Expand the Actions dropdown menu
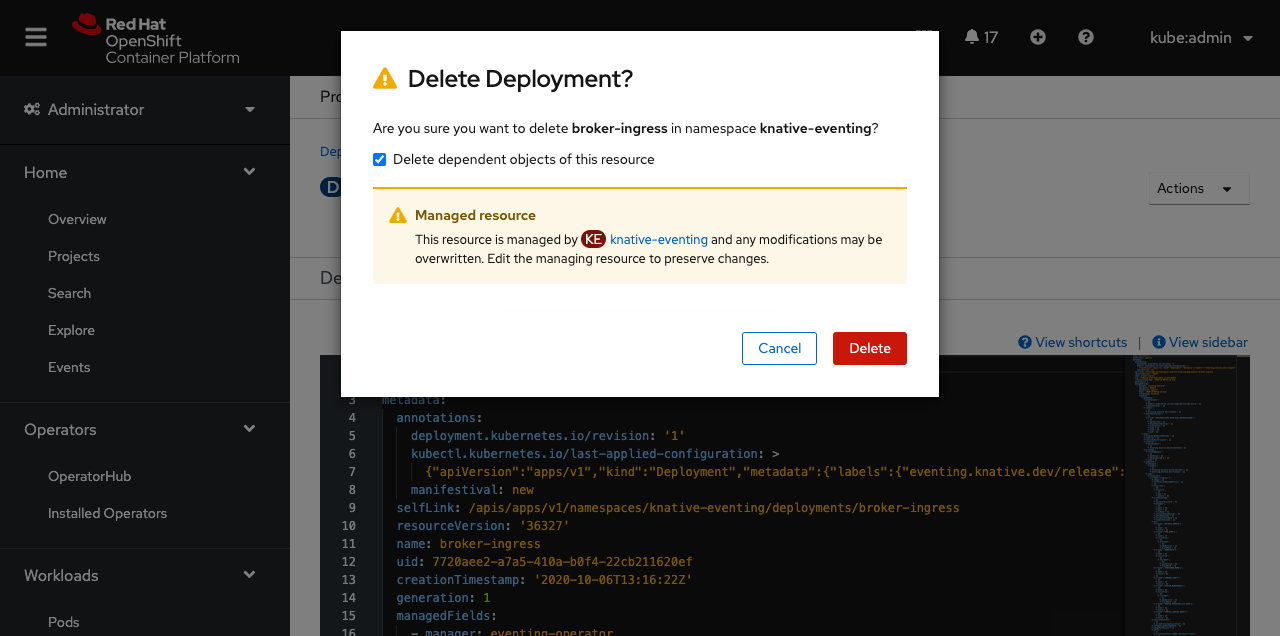Screen dimensions: 1280x636 click(1199, 189)
